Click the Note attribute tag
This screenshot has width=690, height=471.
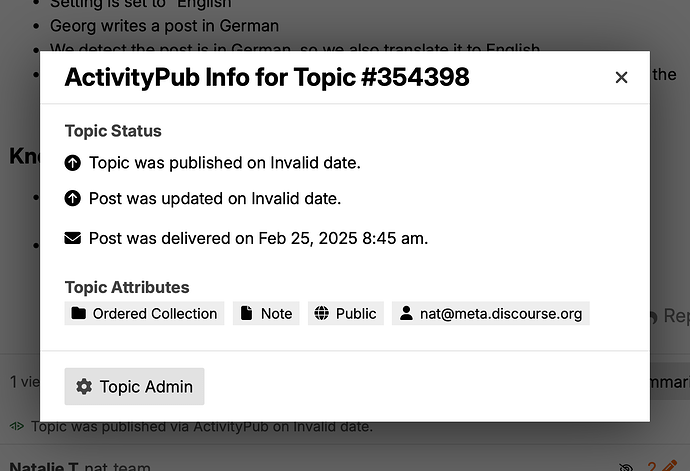pyautogui.click(x=266, y=313)
